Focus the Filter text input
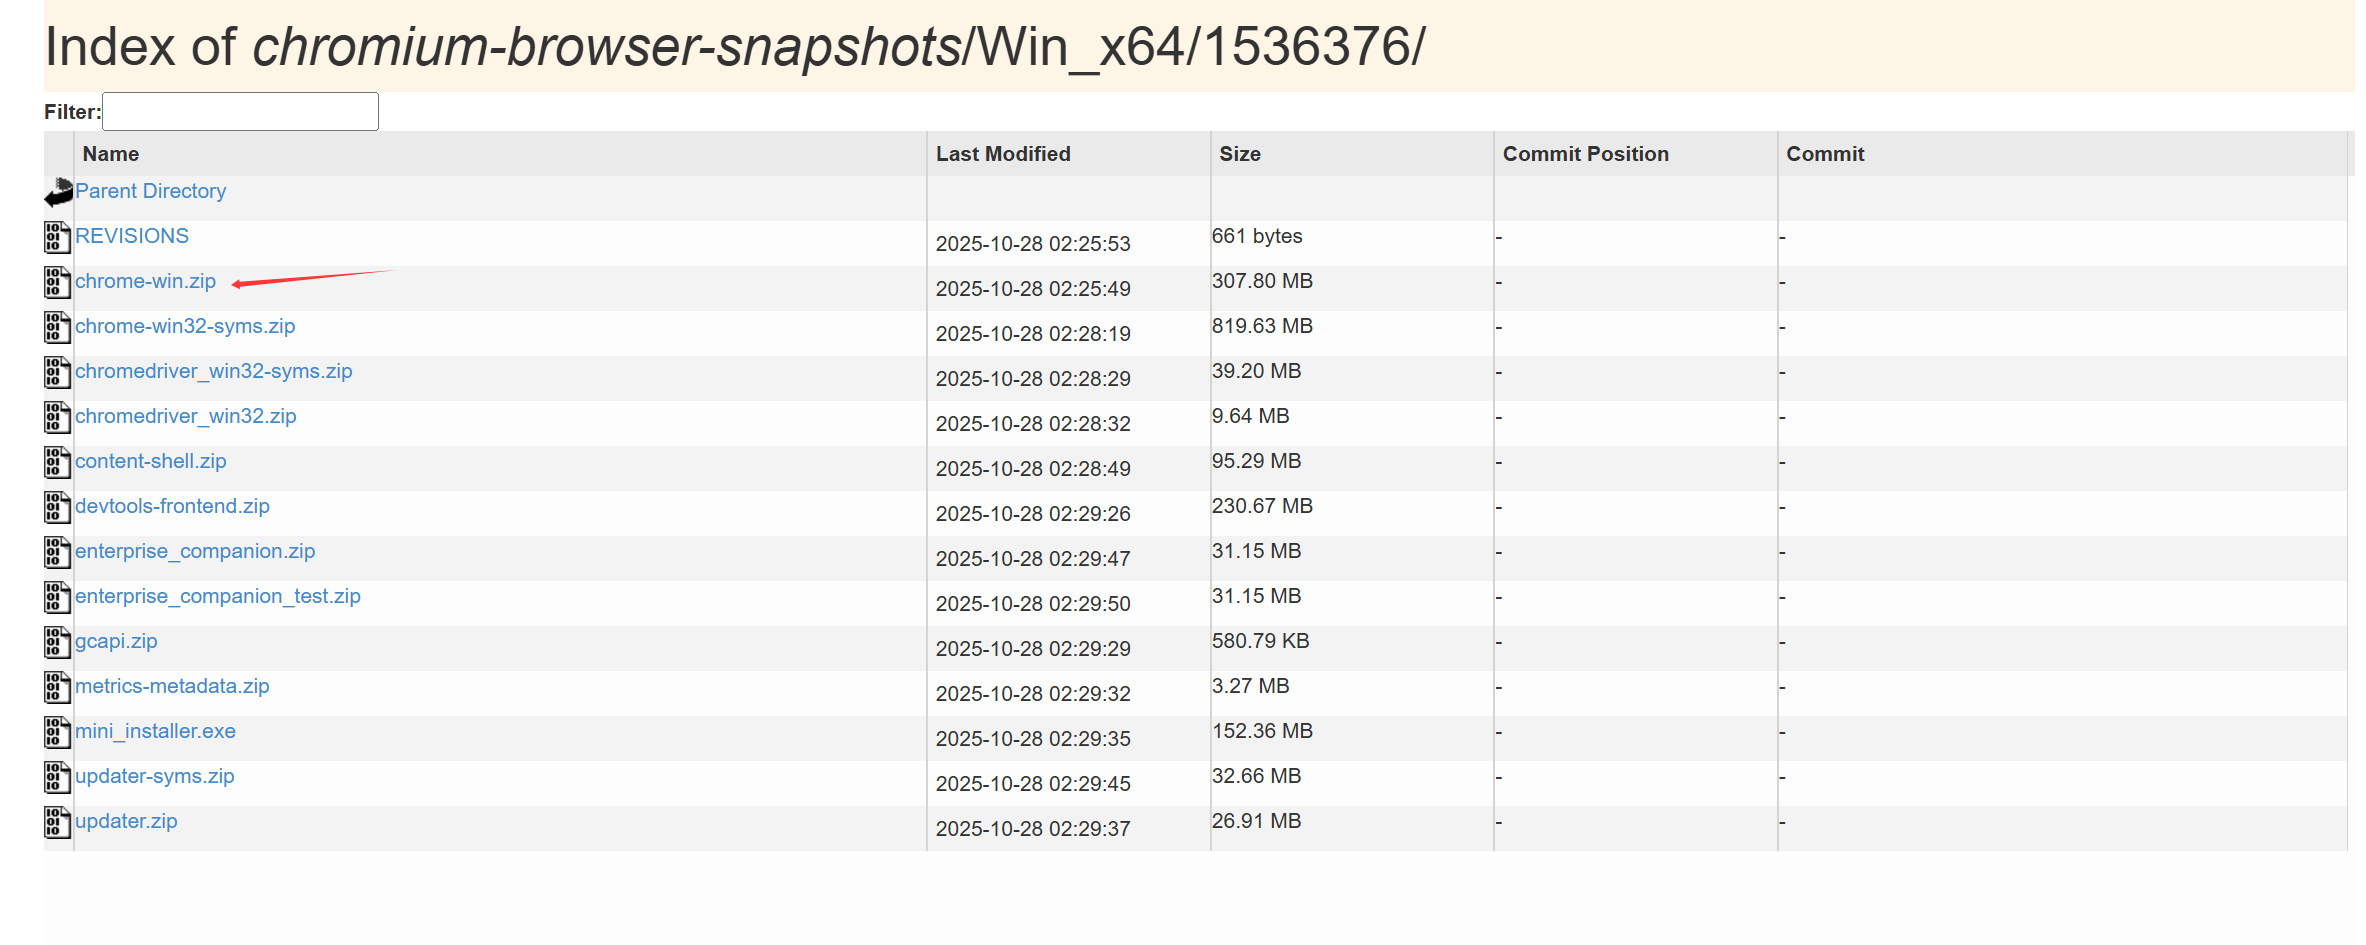This screenshot has width=2366, height=945. point(240,111)
